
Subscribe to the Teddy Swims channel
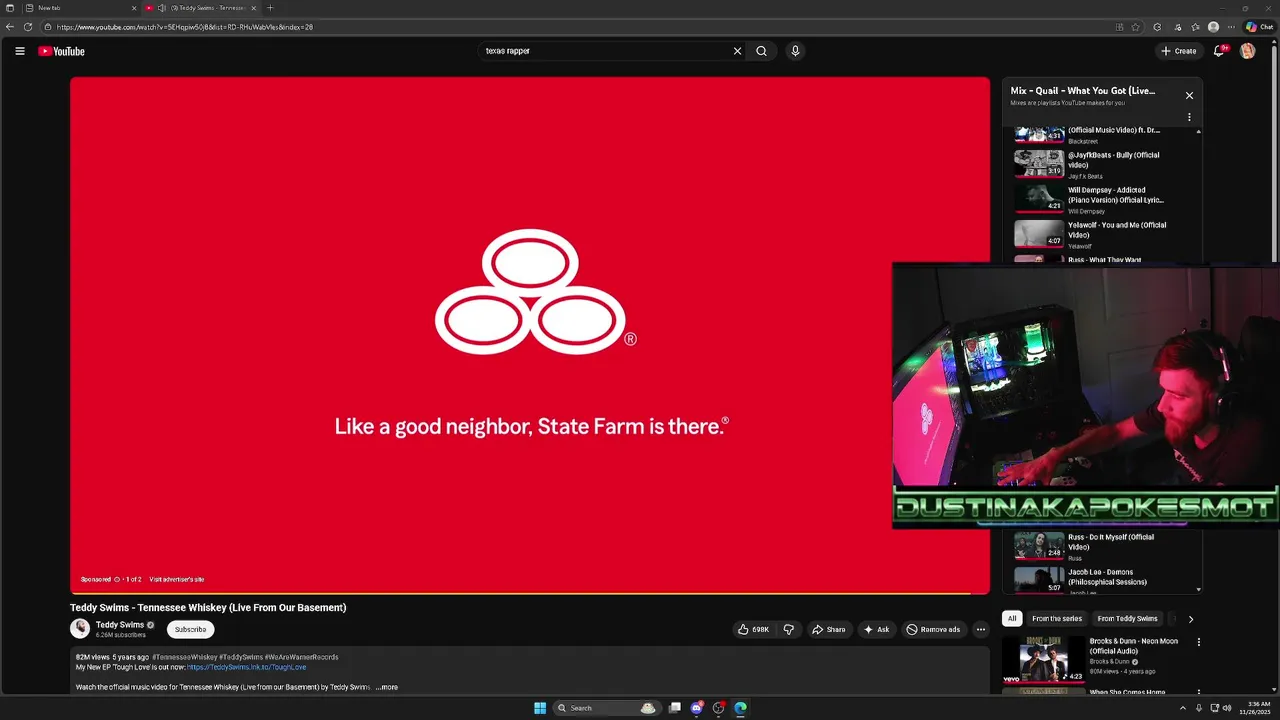coord(190,629)
